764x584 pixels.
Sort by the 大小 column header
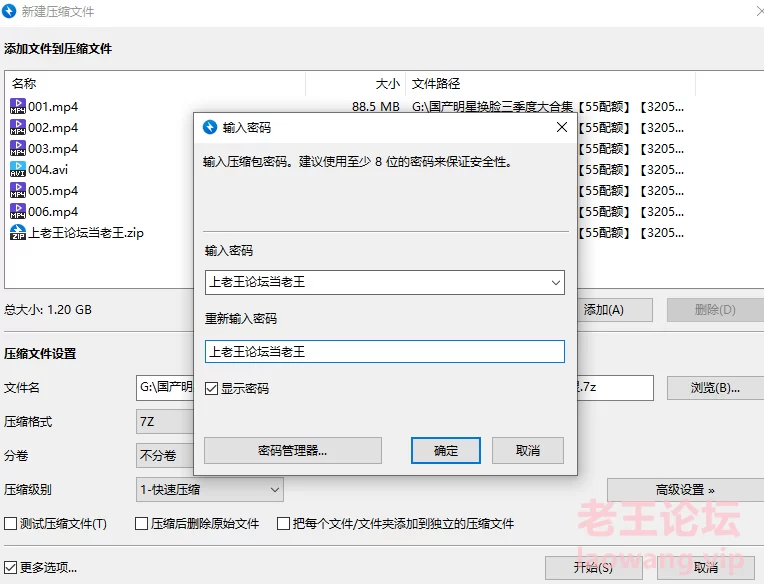[387, 84]
